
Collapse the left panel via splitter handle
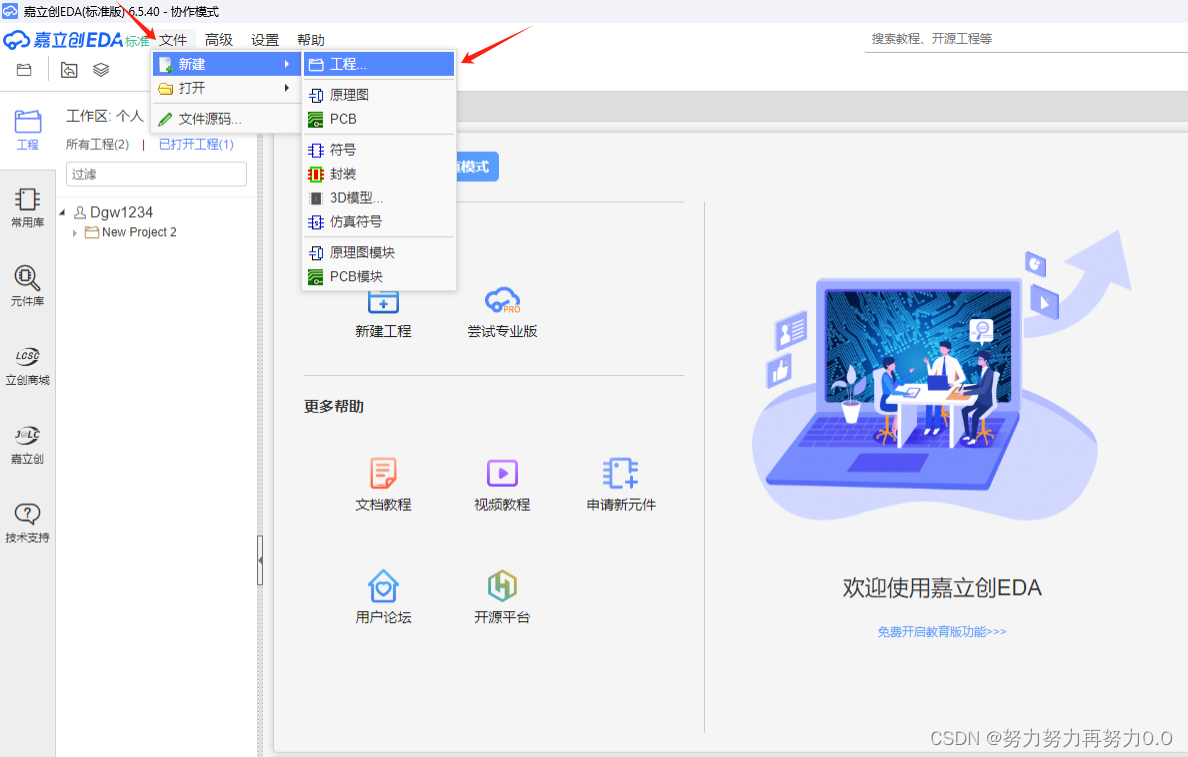pyautogui.click(x=260, y=561)
